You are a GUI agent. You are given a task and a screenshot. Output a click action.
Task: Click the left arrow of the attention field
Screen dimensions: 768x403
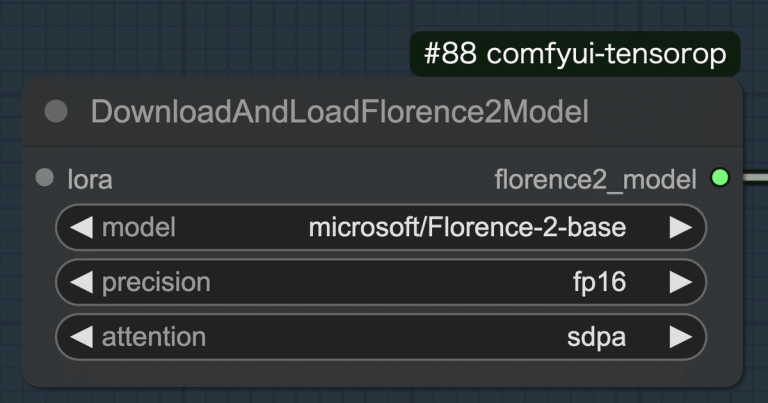click(81, 337)
